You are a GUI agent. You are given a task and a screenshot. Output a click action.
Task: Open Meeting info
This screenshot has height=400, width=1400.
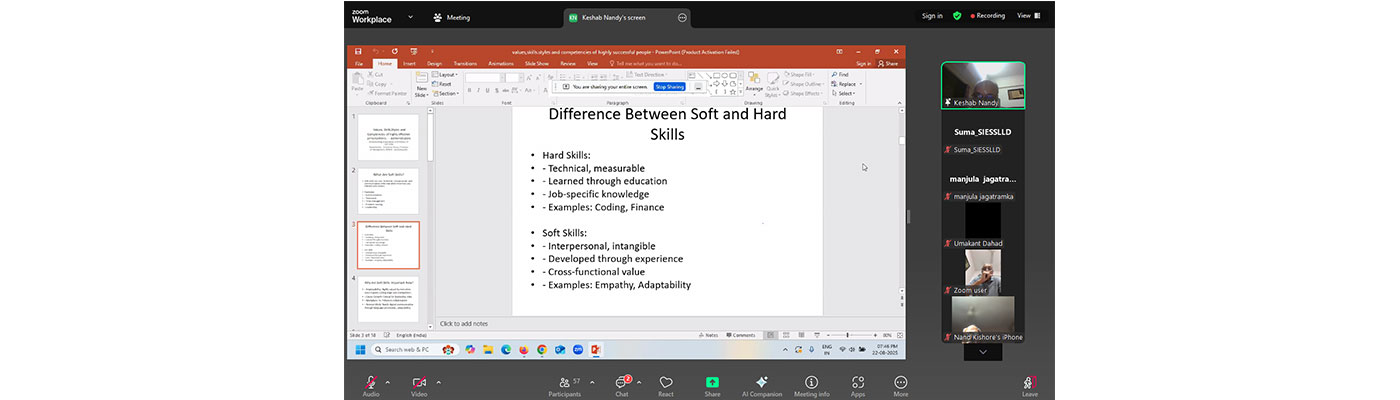[811, 385]
